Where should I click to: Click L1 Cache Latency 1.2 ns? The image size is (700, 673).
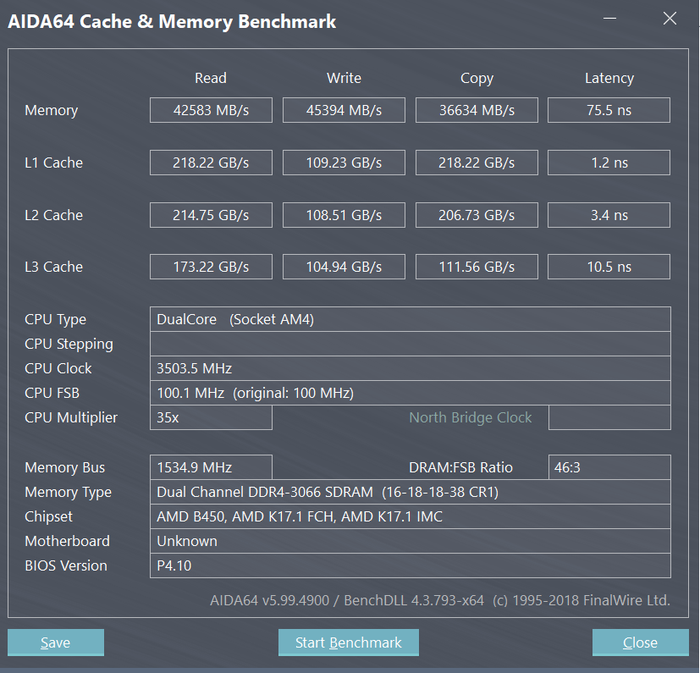point(609,162)
